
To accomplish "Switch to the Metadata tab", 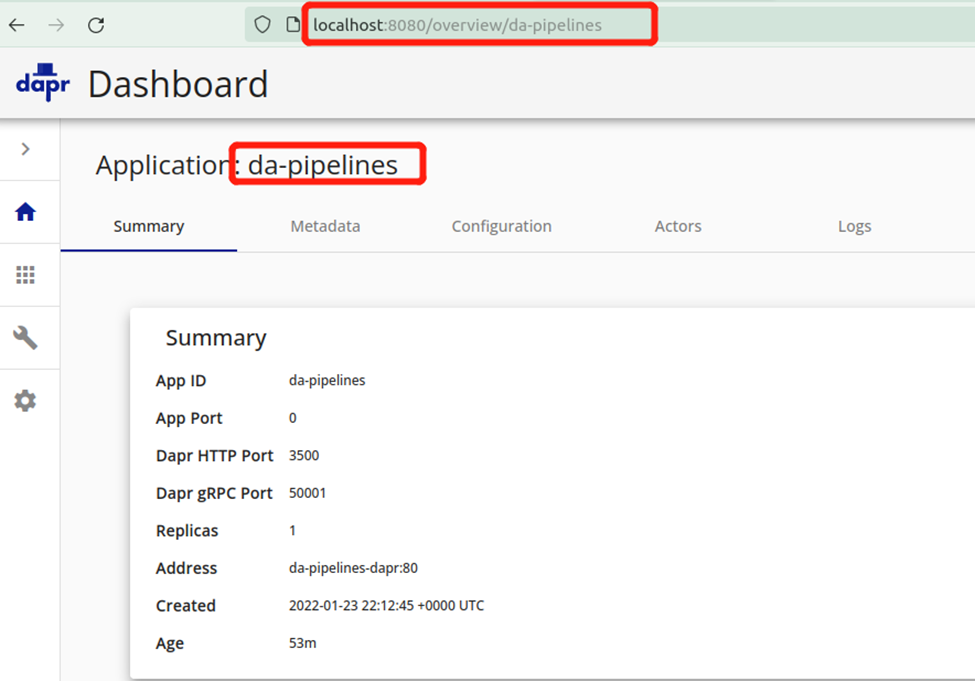I will pos(325,226).
